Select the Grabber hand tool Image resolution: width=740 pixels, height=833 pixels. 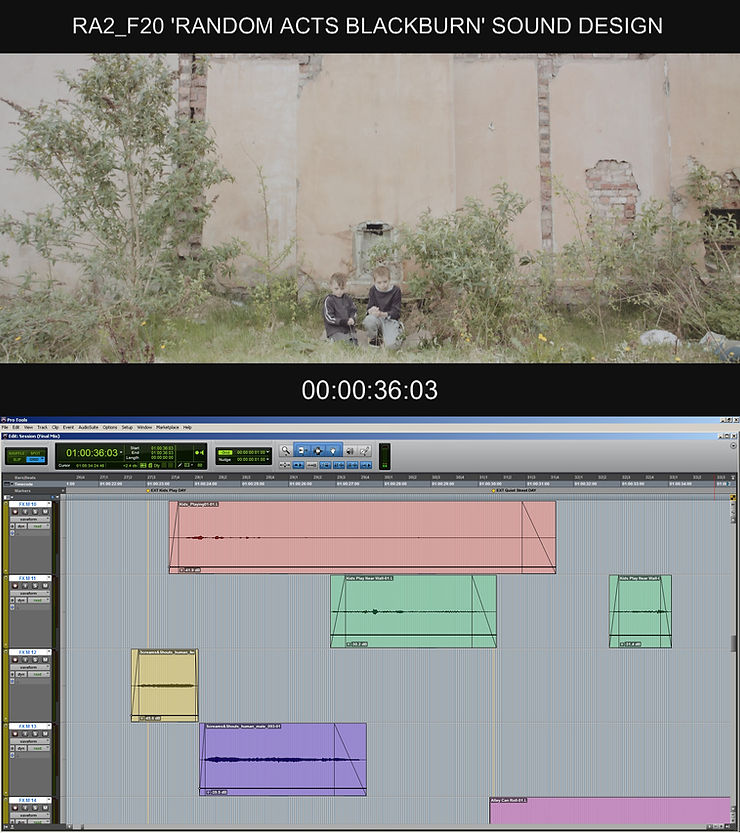[x=333, y=450]
